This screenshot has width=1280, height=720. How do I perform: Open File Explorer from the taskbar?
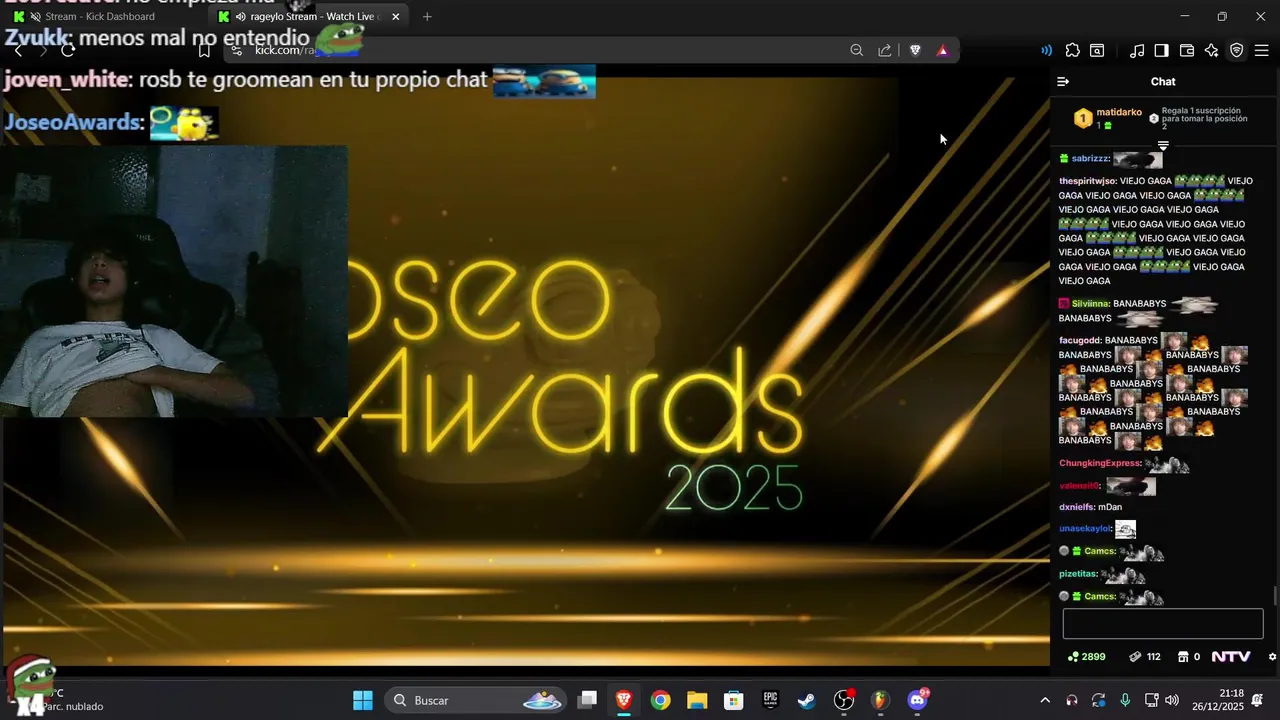pos(697,700)
